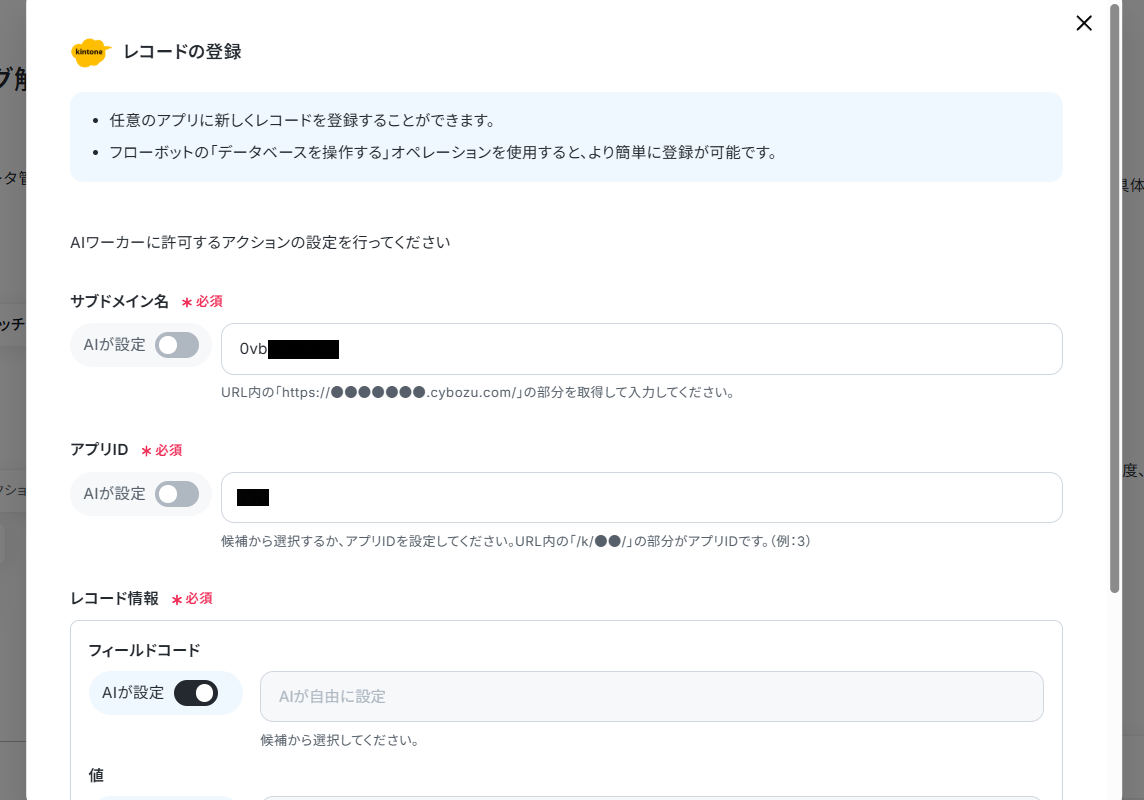The image size is (1144, 800).
Task: Click the フィールドコード heading
Action: point(144,650)
